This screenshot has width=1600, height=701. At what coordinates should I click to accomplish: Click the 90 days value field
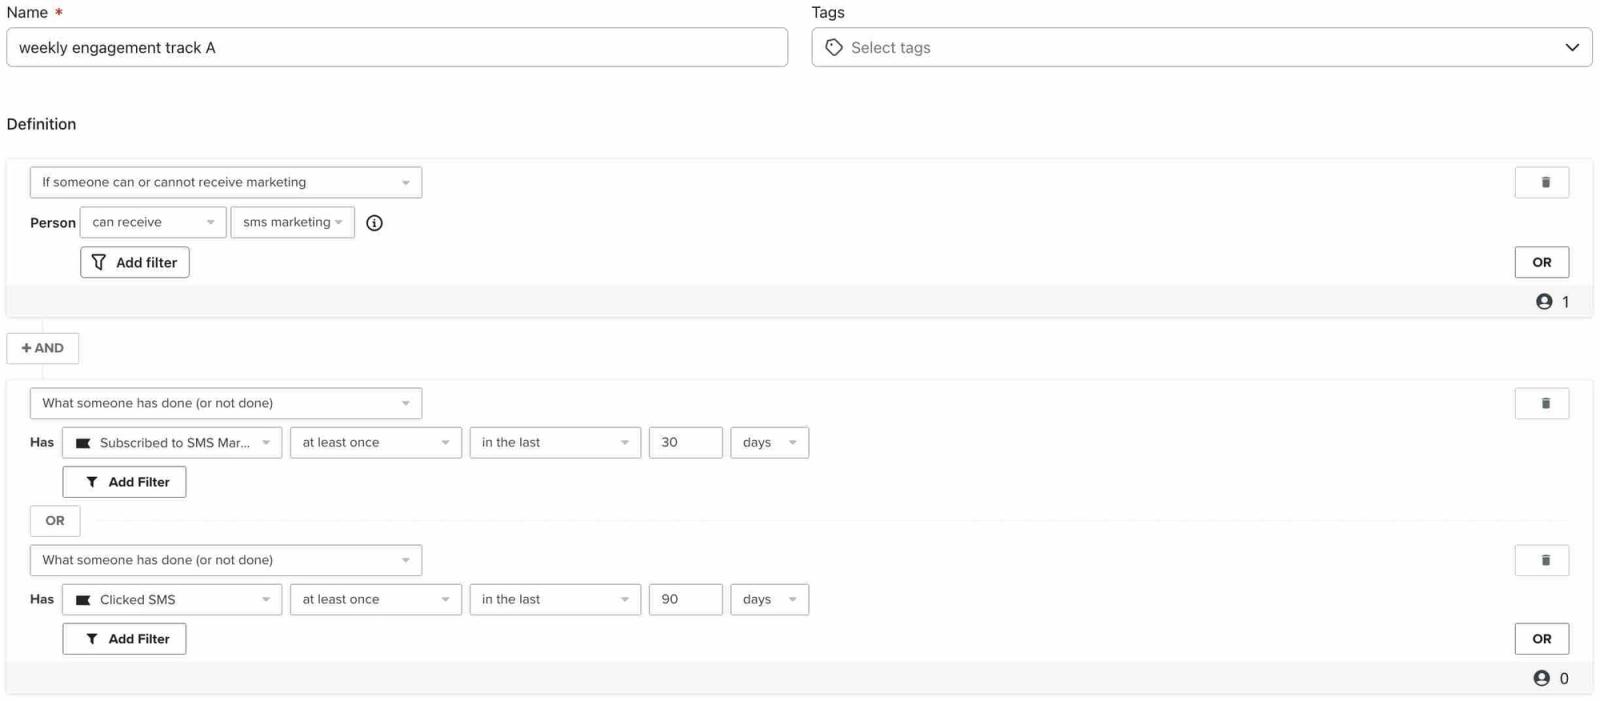pyautogui.click(x=685, y=599)
